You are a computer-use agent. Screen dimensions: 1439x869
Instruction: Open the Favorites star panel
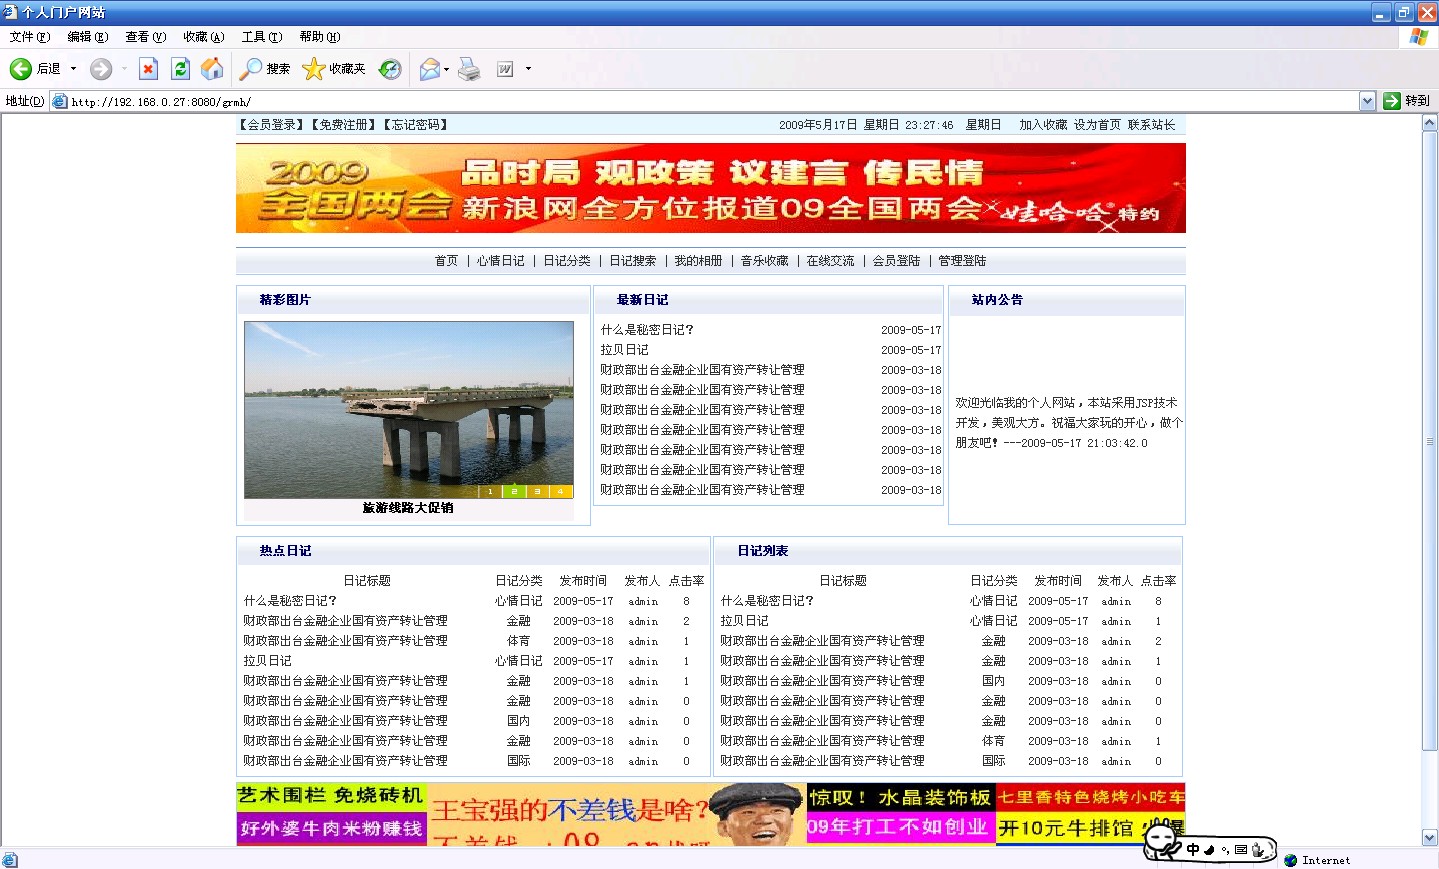314,69
